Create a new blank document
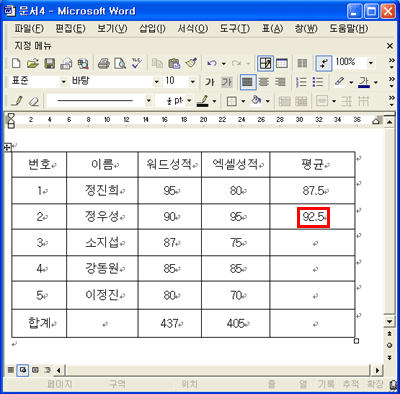This screenshot has height=394, width=400. click(16, 63)
